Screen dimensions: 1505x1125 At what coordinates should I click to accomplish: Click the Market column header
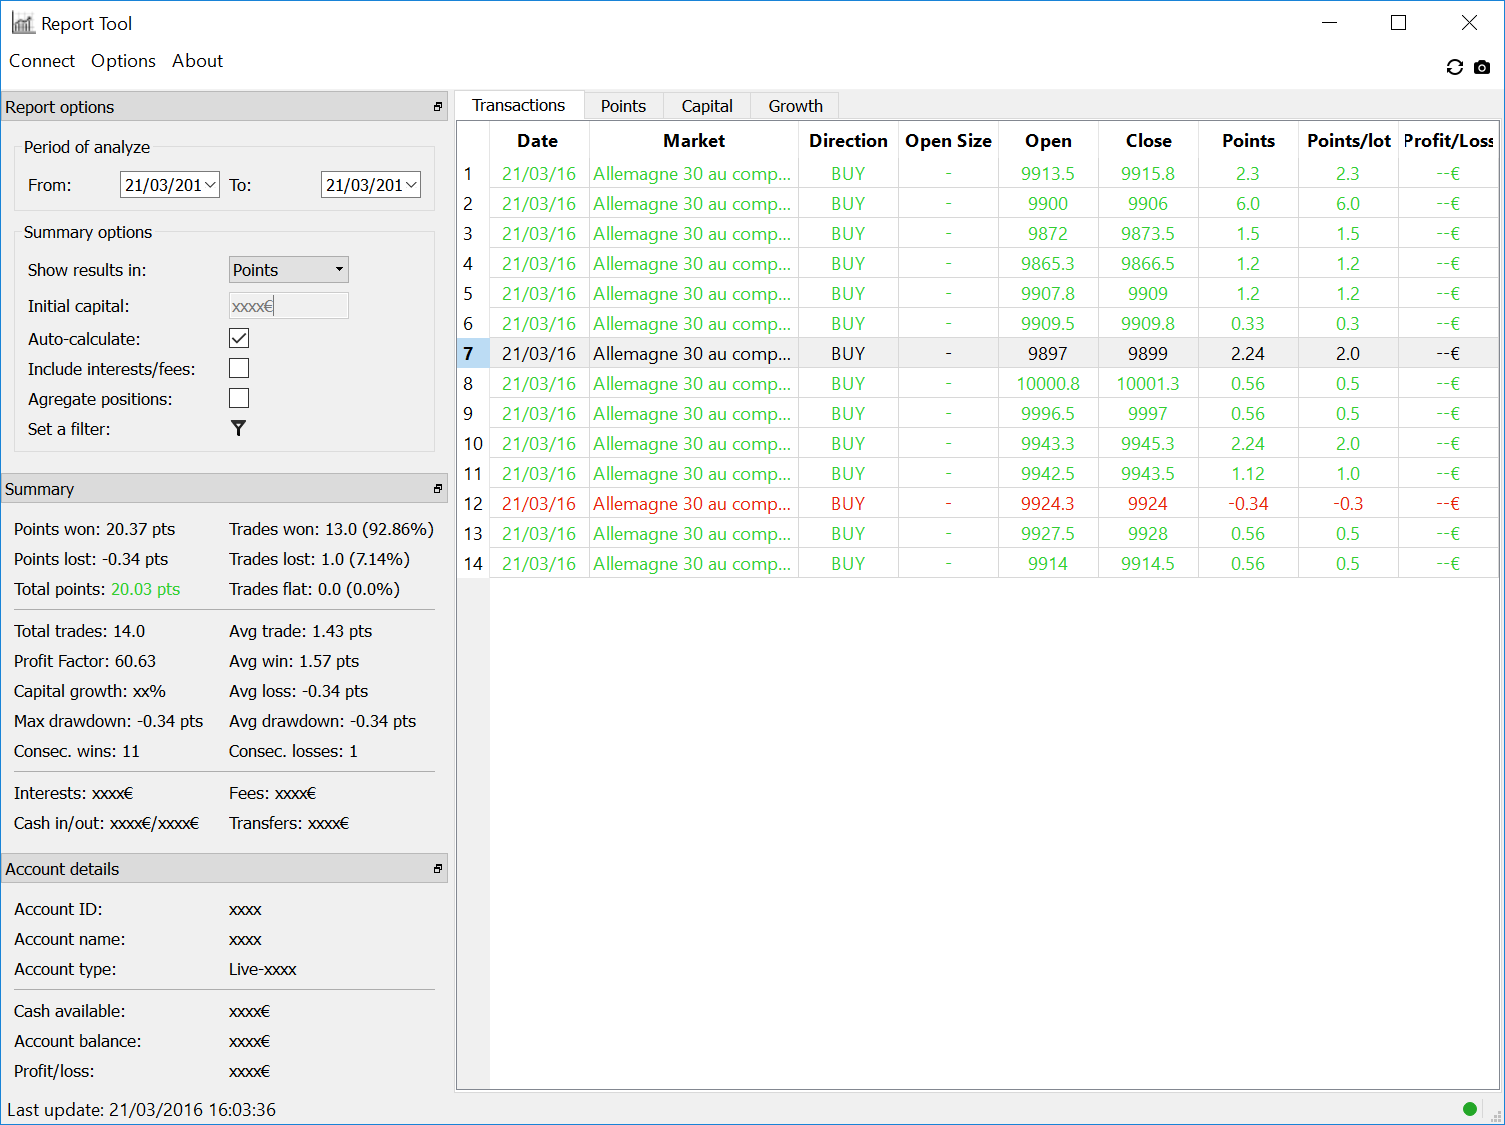(693, 141)
